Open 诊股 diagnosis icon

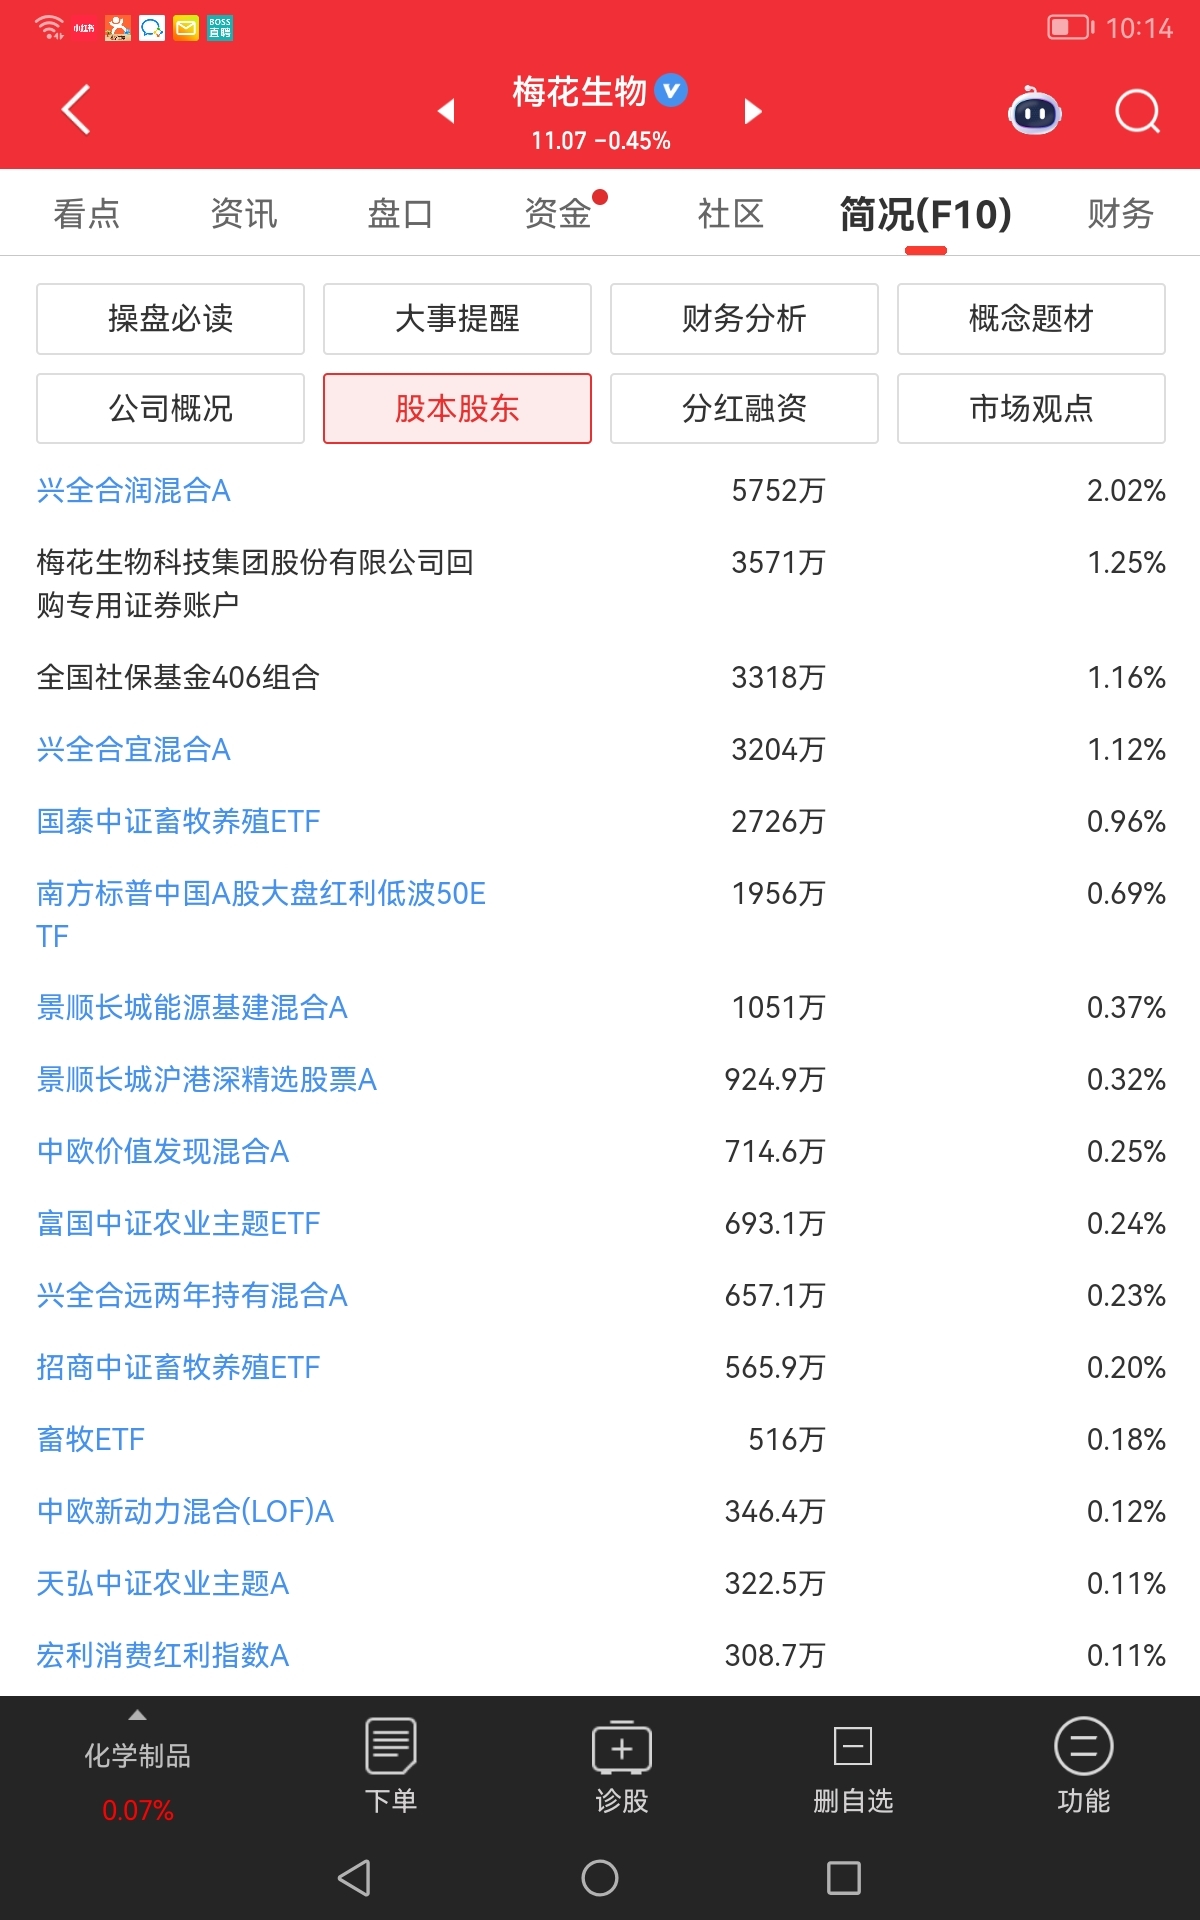click(622, 1766)
